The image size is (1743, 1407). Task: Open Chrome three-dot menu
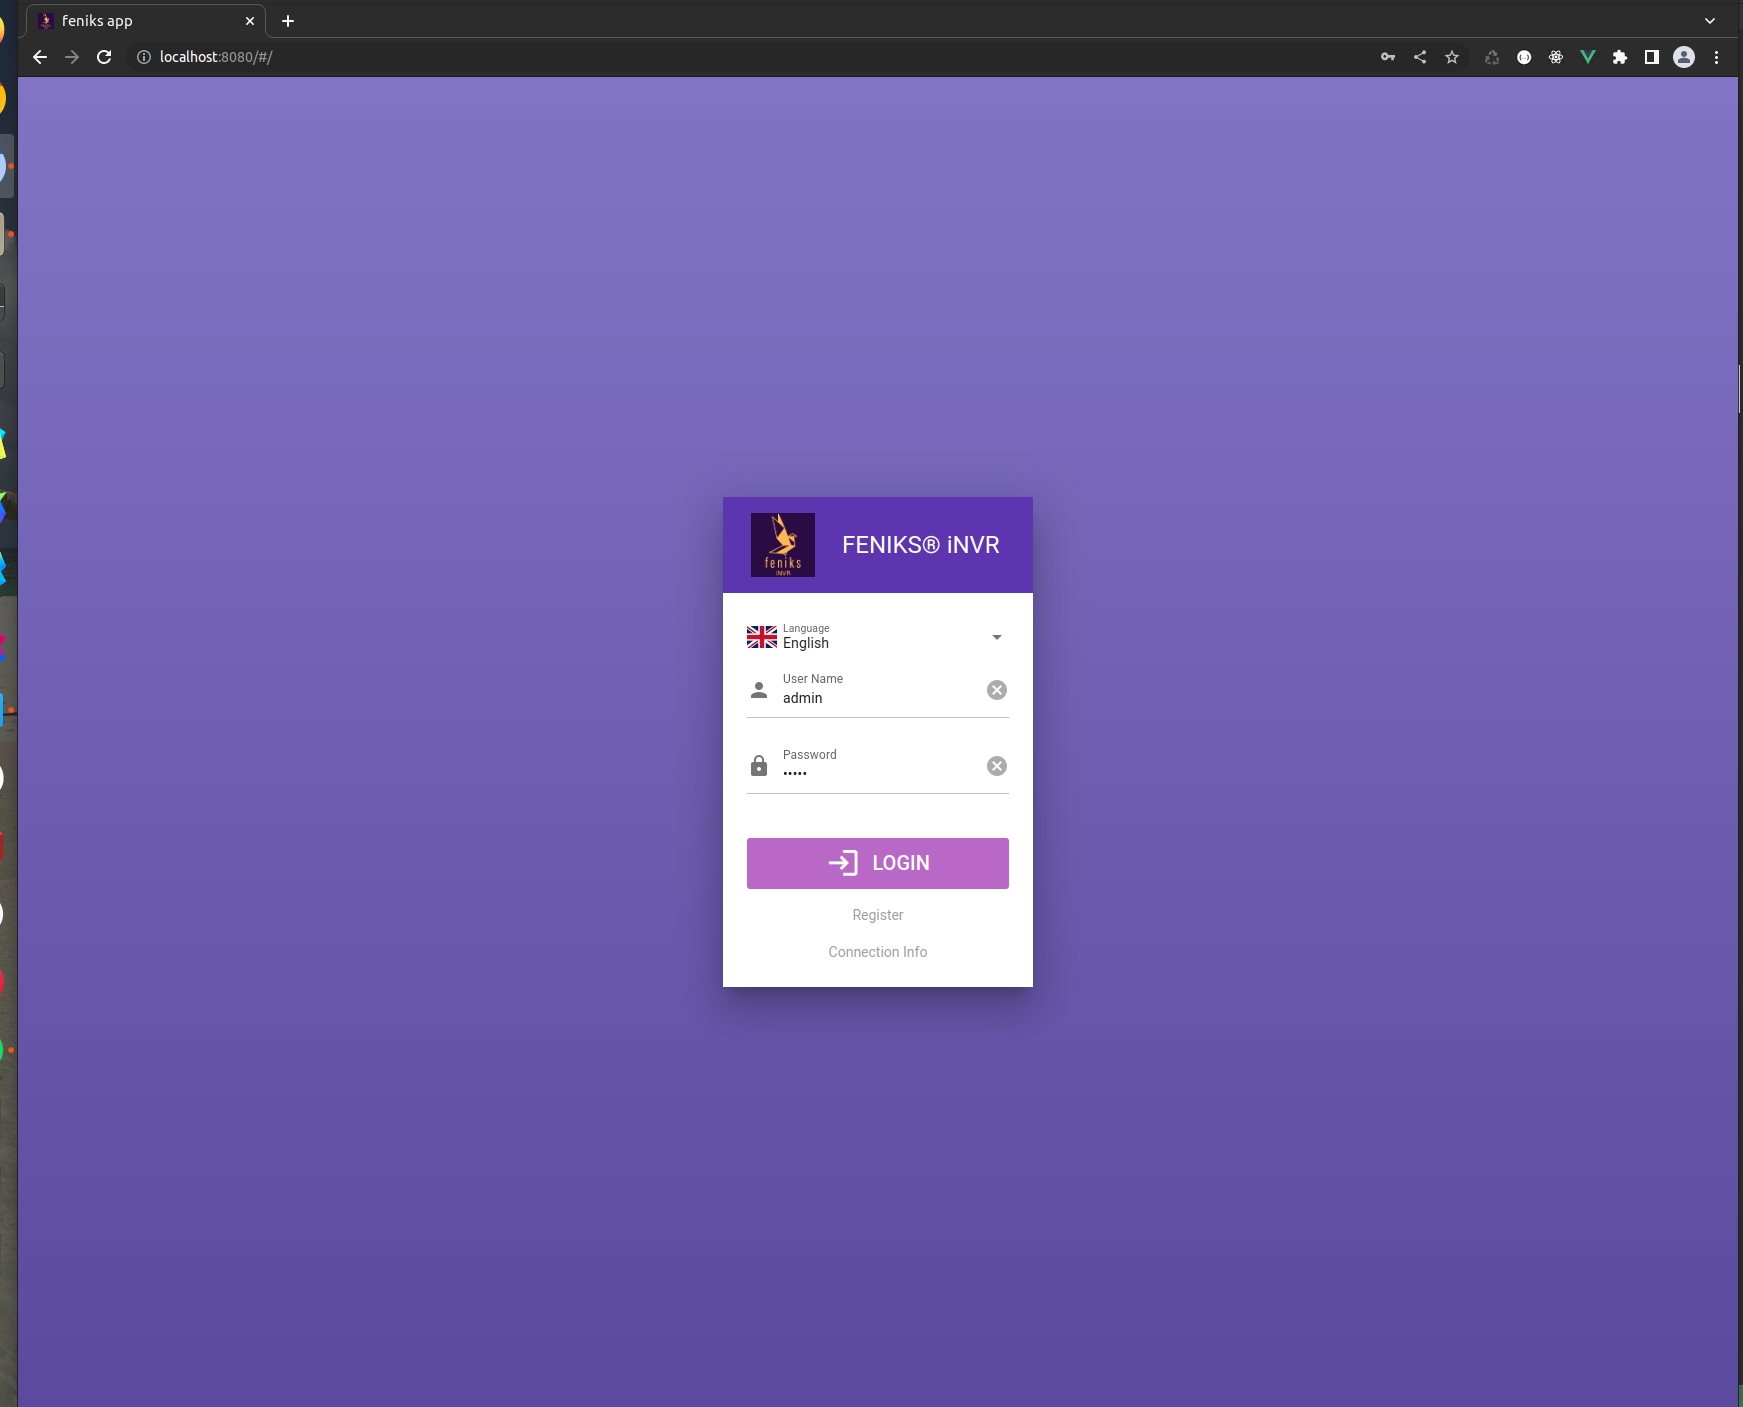coord(1717,57)
